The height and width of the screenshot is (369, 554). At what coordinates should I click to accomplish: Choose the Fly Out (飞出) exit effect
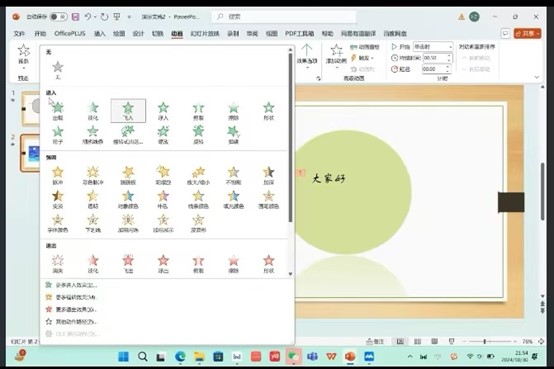pos(128,264)
